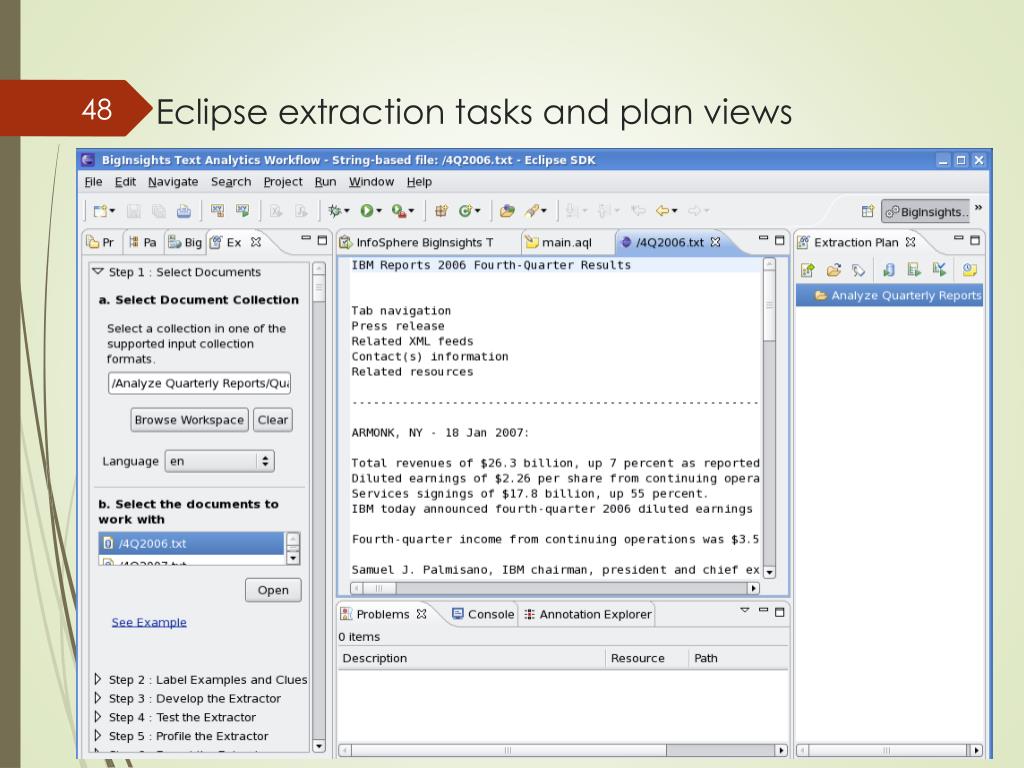Image resolution: width=1024 pixels, height=768 pixels.
Task: Minimize the Extraction Plan view
Action: (959, 238)
